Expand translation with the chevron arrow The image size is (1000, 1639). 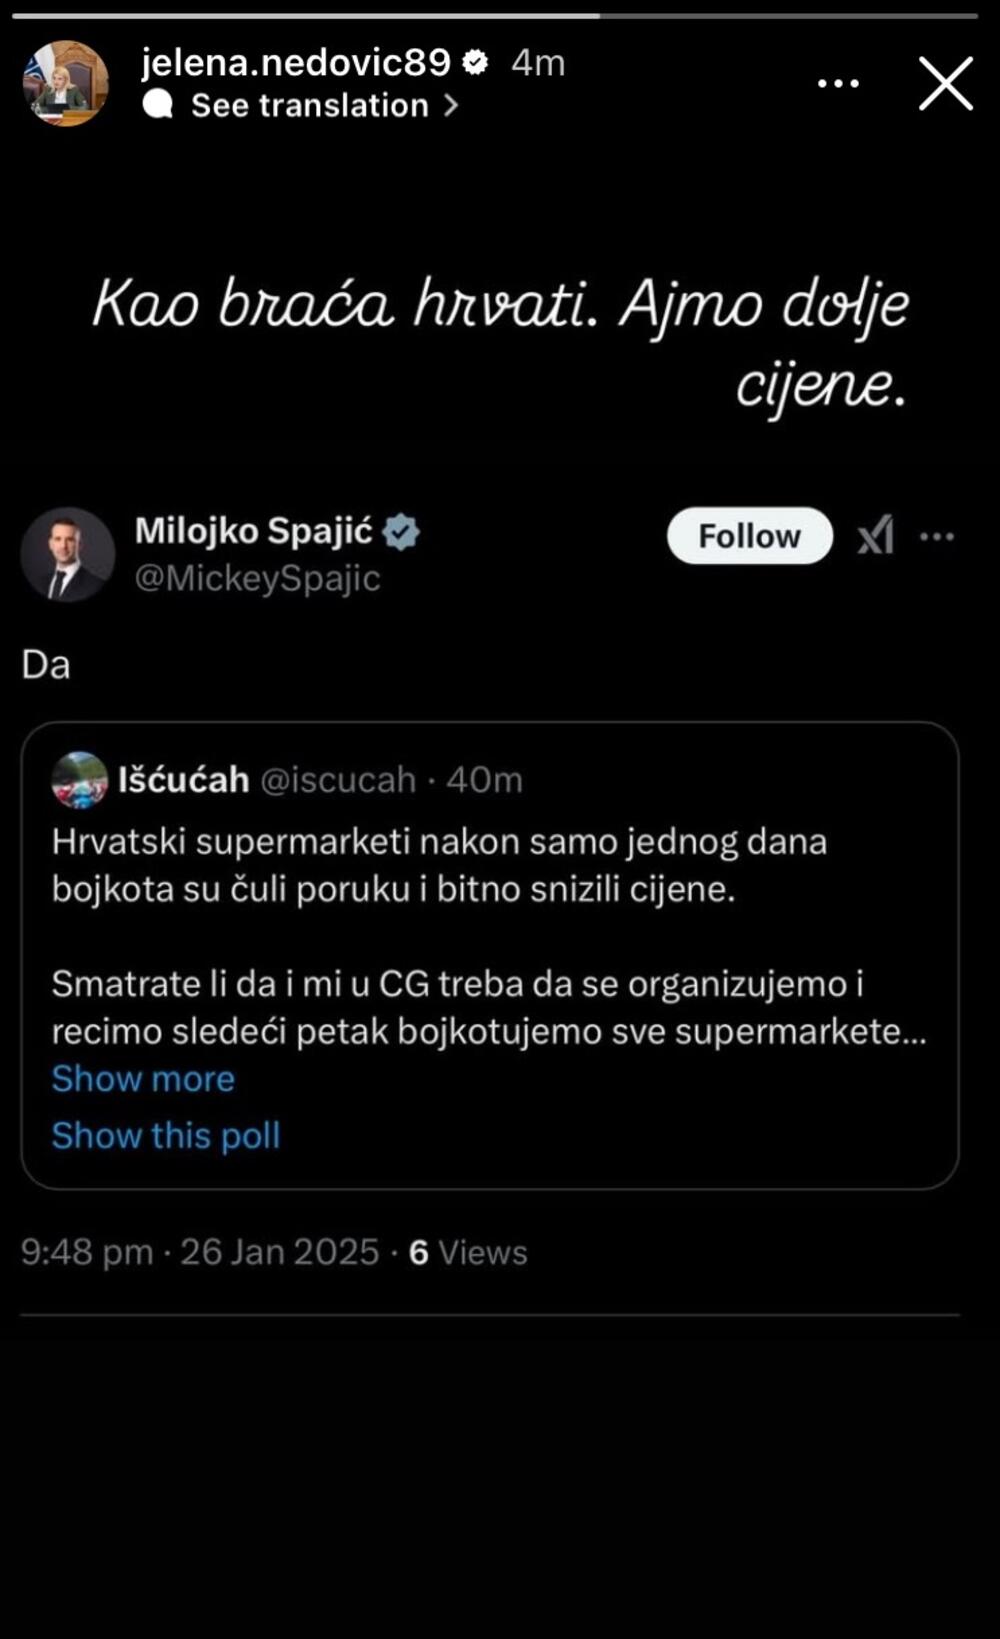451,105
